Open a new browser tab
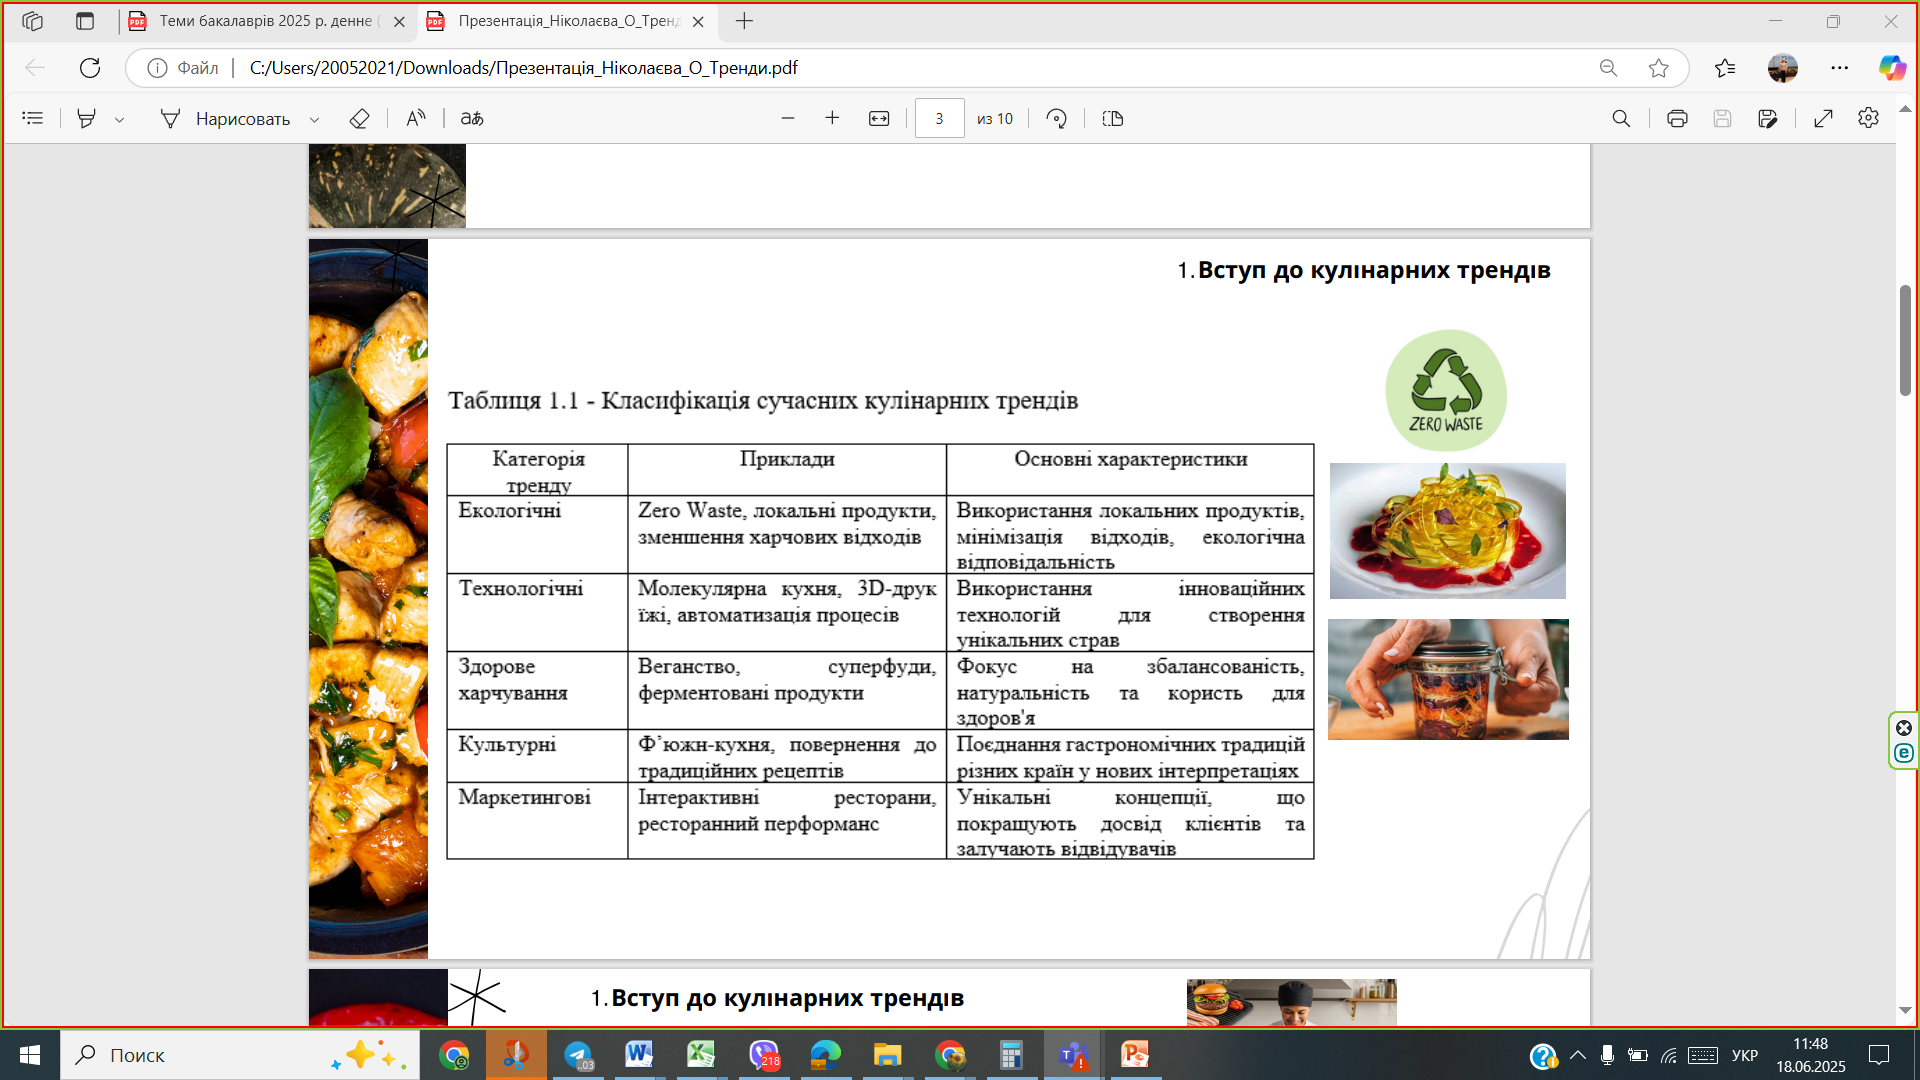This screenshot has width=1920, height=1080. tap(744, 21)
